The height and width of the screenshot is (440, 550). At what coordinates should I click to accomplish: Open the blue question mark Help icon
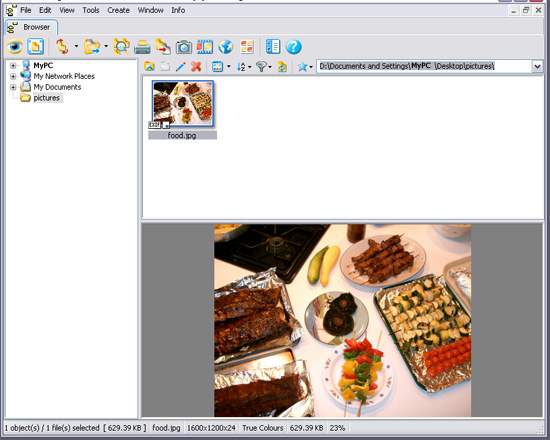pyautogui.click(x=294, y=47)
